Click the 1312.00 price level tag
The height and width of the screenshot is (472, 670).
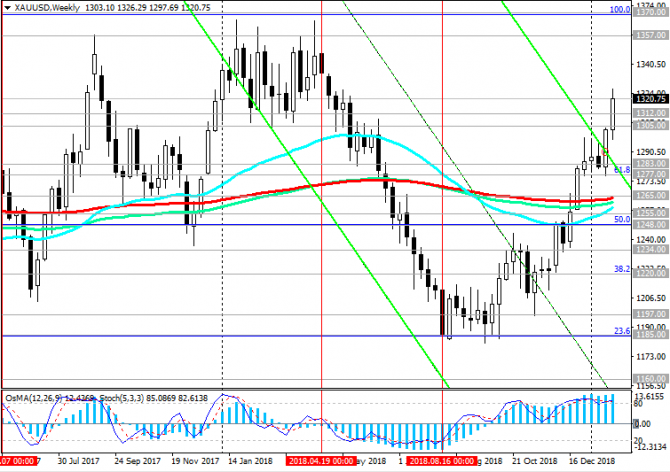click(650, 113)
